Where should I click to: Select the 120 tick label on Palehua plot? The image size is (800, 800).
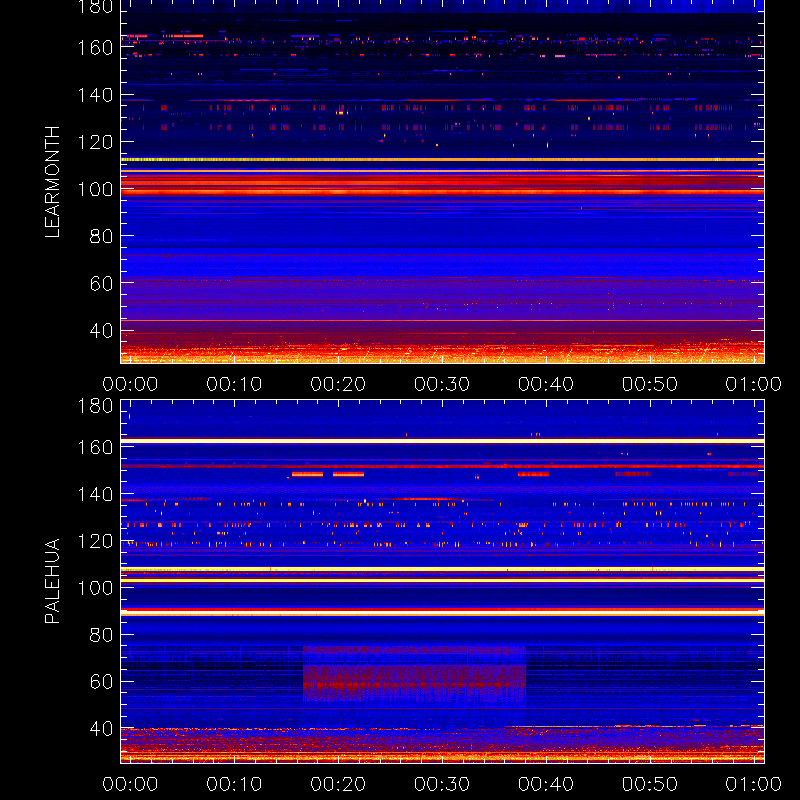[95, 541]
